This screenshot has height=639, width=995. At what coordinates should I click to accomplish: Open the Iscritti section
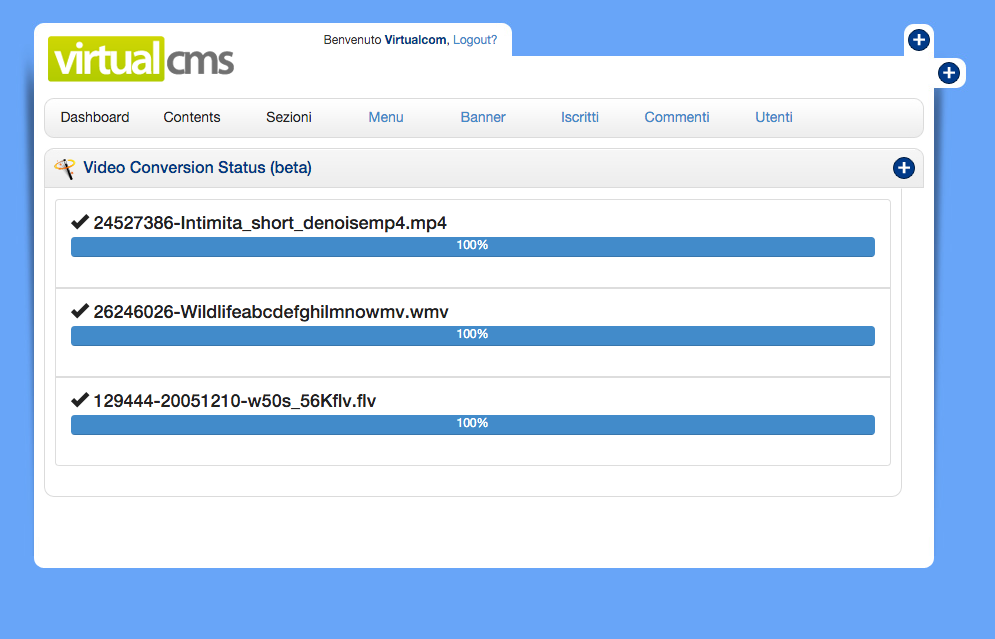point(580,117)
